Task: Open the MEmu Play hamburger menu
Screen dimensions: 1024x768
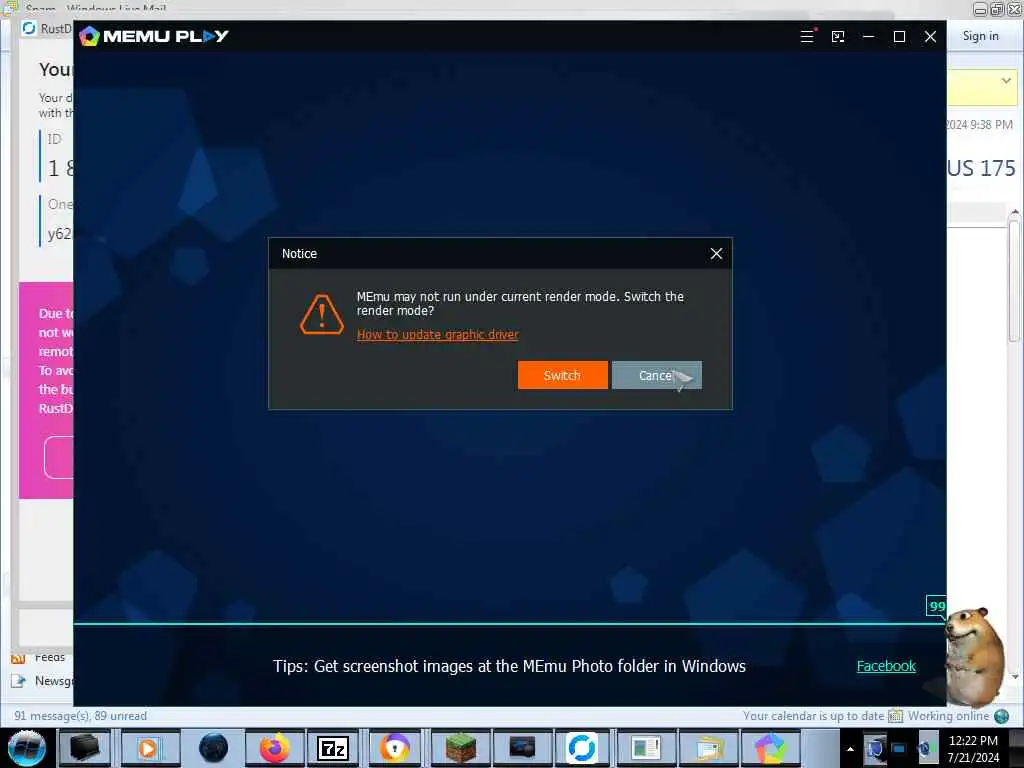Action: (x=807, y=37)
